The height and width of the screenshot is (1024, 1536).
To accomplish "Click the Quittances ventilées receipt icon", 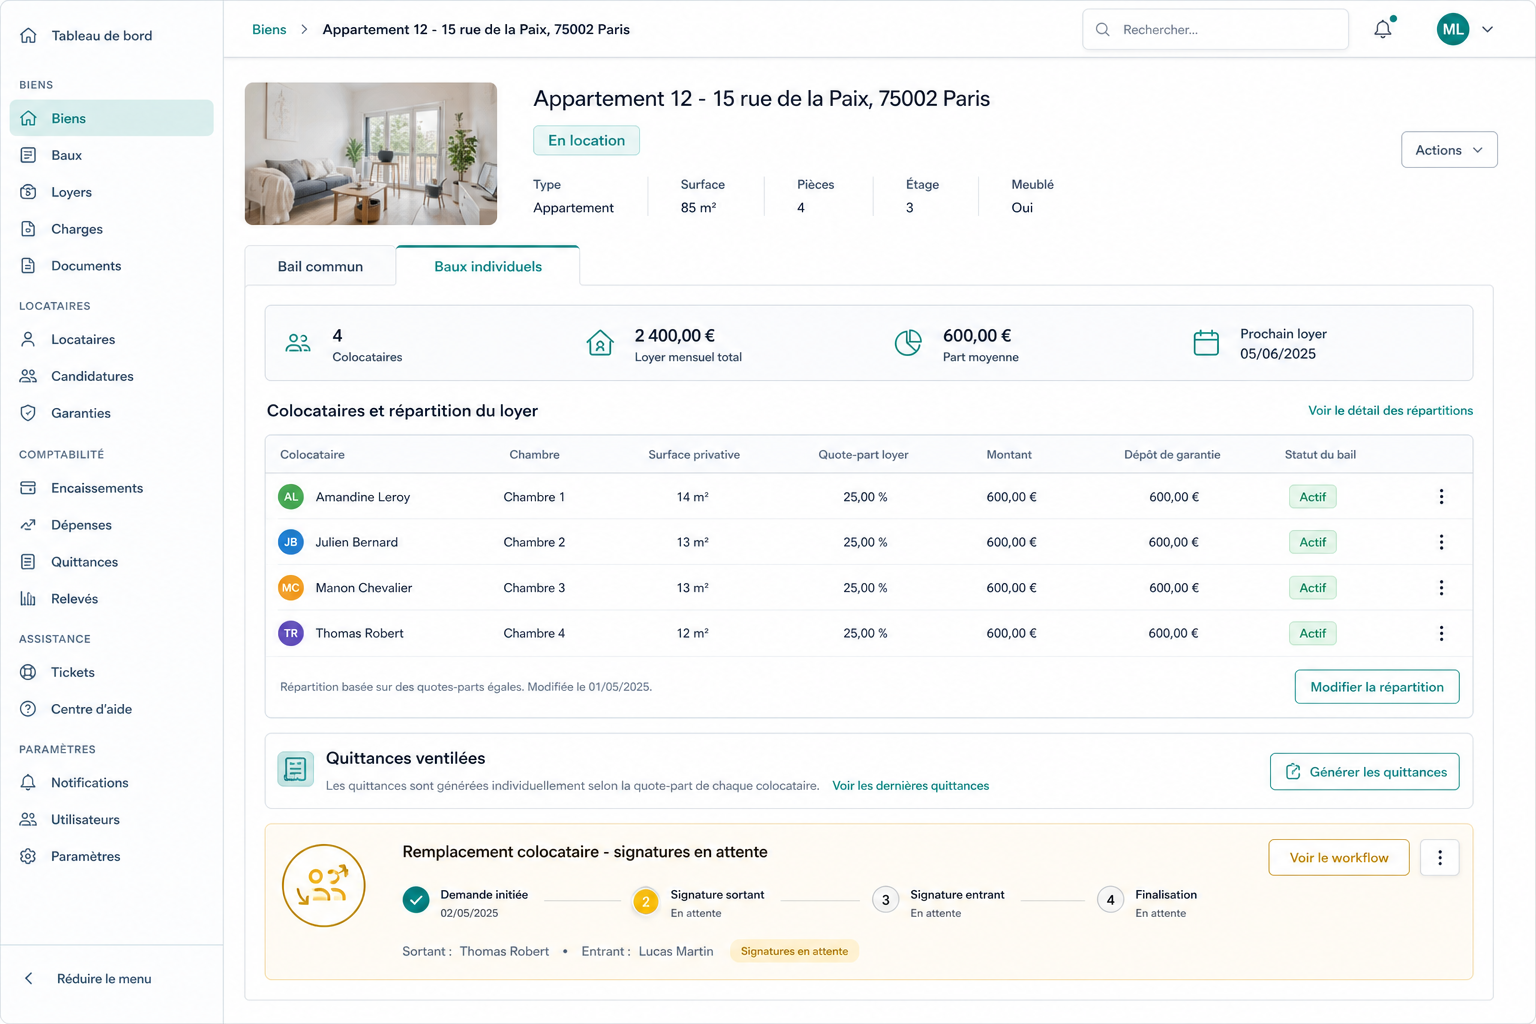I will click(x=295, y=769).
